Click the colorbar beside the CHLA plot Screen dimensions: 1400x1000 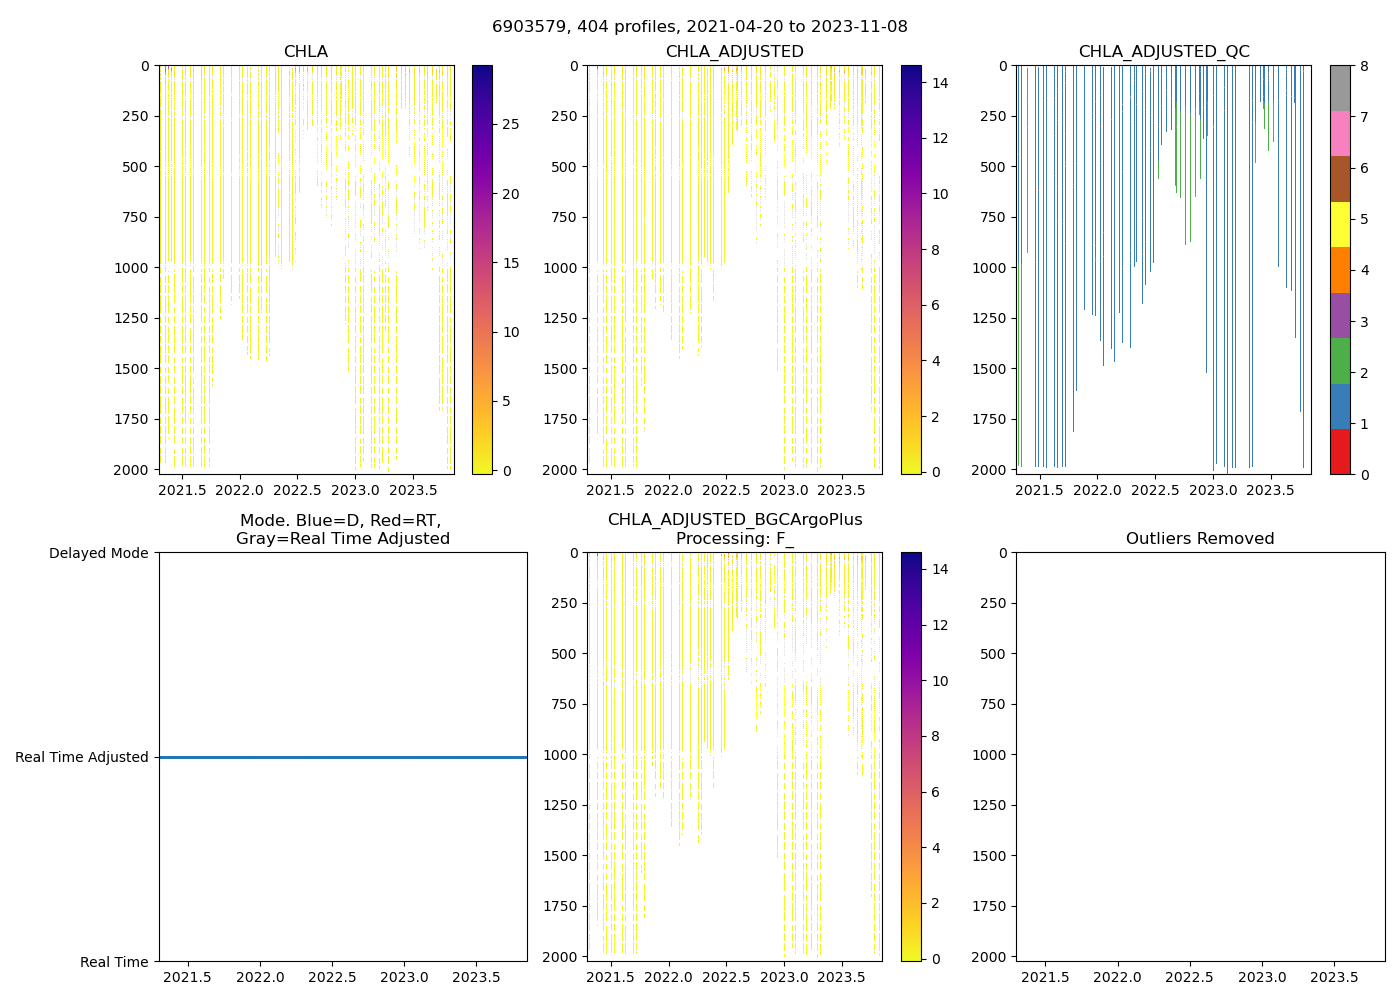tap(482, 269)
